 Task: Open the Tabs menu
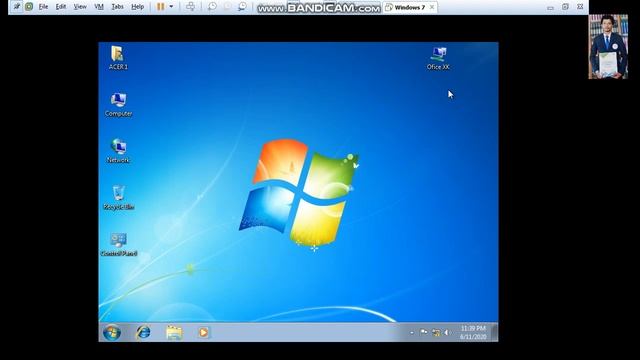tap(118, 7)
